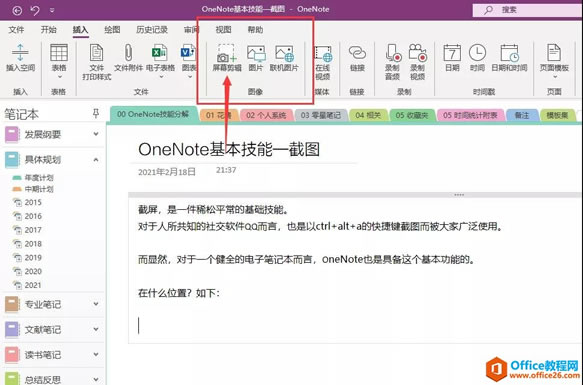
Task: Open the 视图 ribbon tab
Action: point(223,30)
